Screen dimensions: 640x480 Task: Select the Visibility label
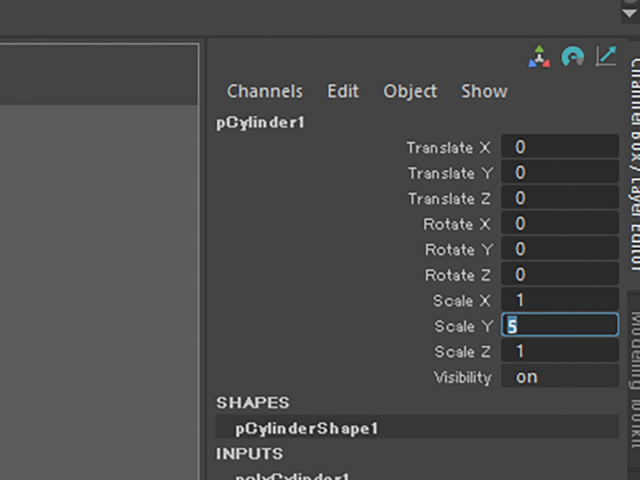[463, 378]
